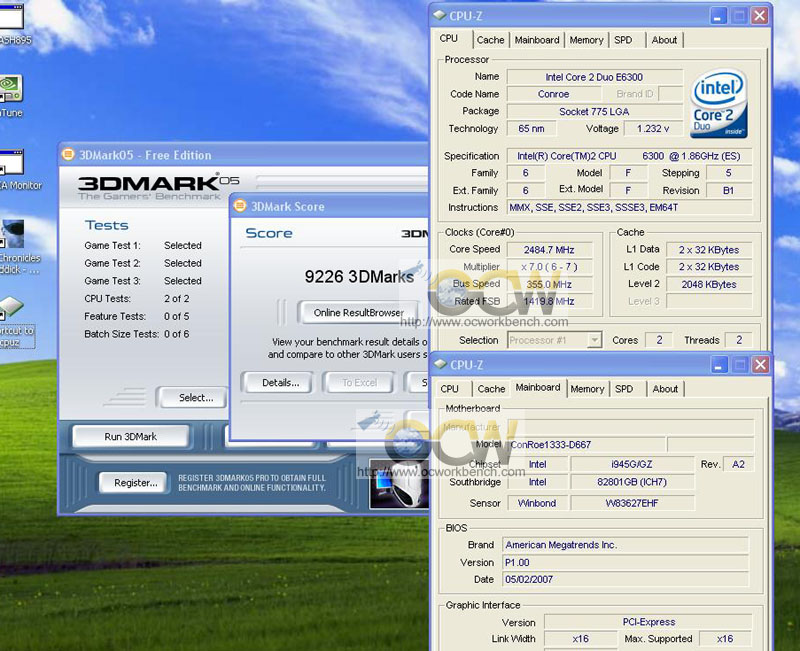Click the 9226 3DMarks score text

tap(359, 276)
